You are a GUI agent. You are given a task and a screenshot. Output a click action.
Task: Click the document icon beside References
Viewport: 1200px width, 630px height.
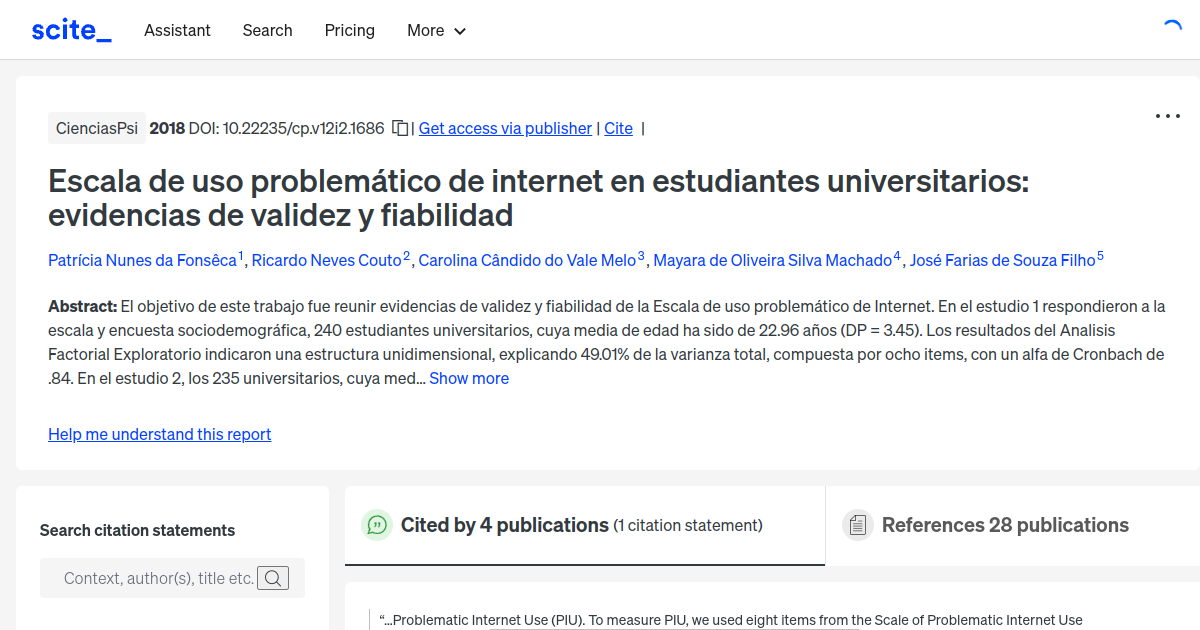pos(857,524)
